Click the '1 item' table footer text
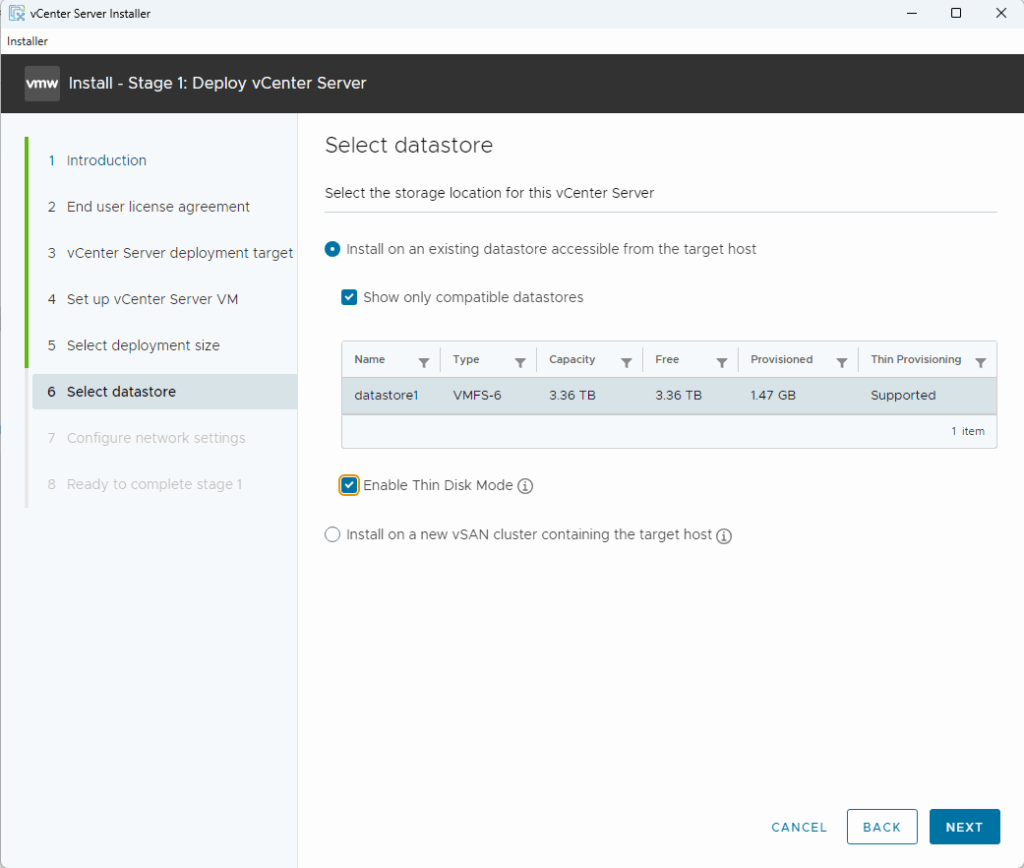1024x868 pixels. tap(967, 432)
